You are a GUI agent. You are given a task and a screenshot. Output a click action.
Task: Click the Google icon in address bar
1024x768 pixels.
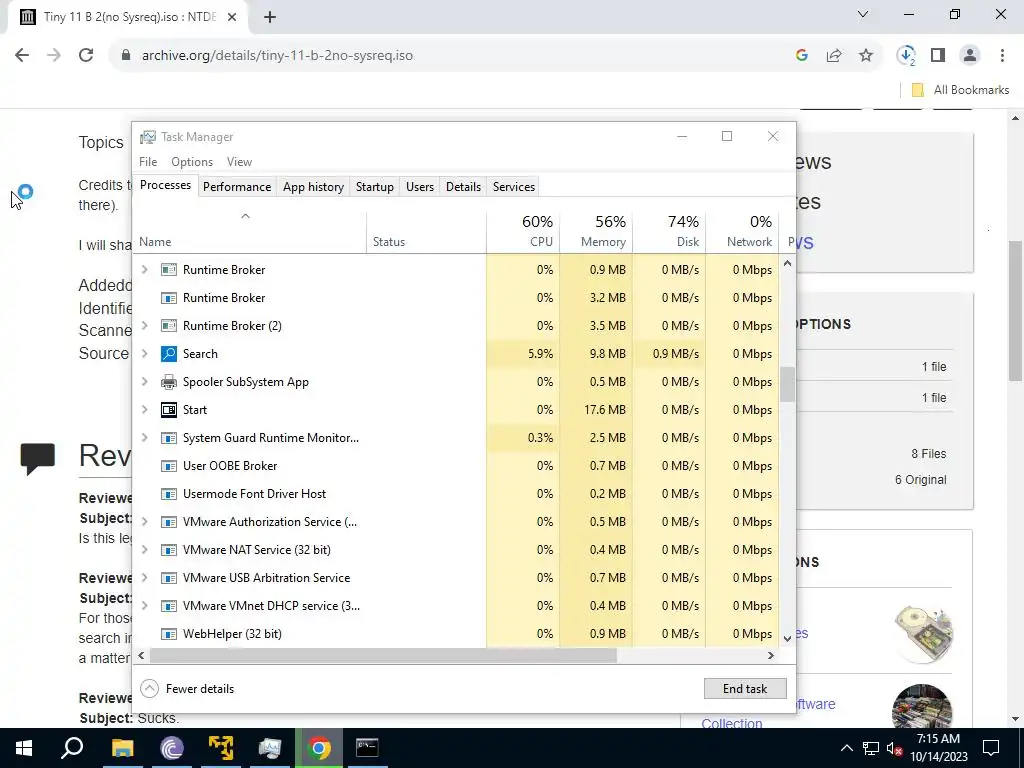pos(802,56)
